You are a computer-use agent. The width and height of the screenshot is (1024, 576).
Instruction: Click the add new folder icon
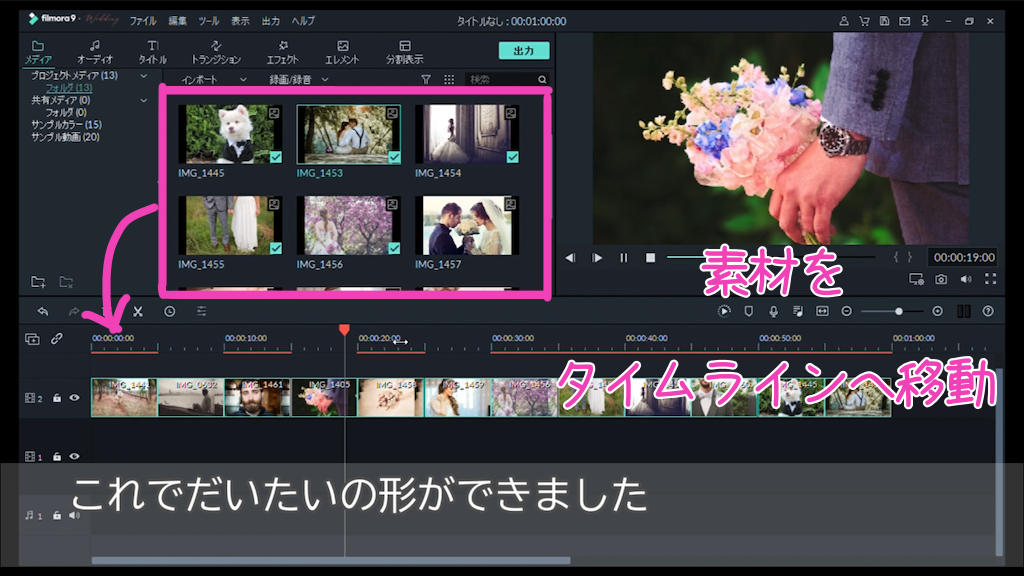[x=38, y=282]
